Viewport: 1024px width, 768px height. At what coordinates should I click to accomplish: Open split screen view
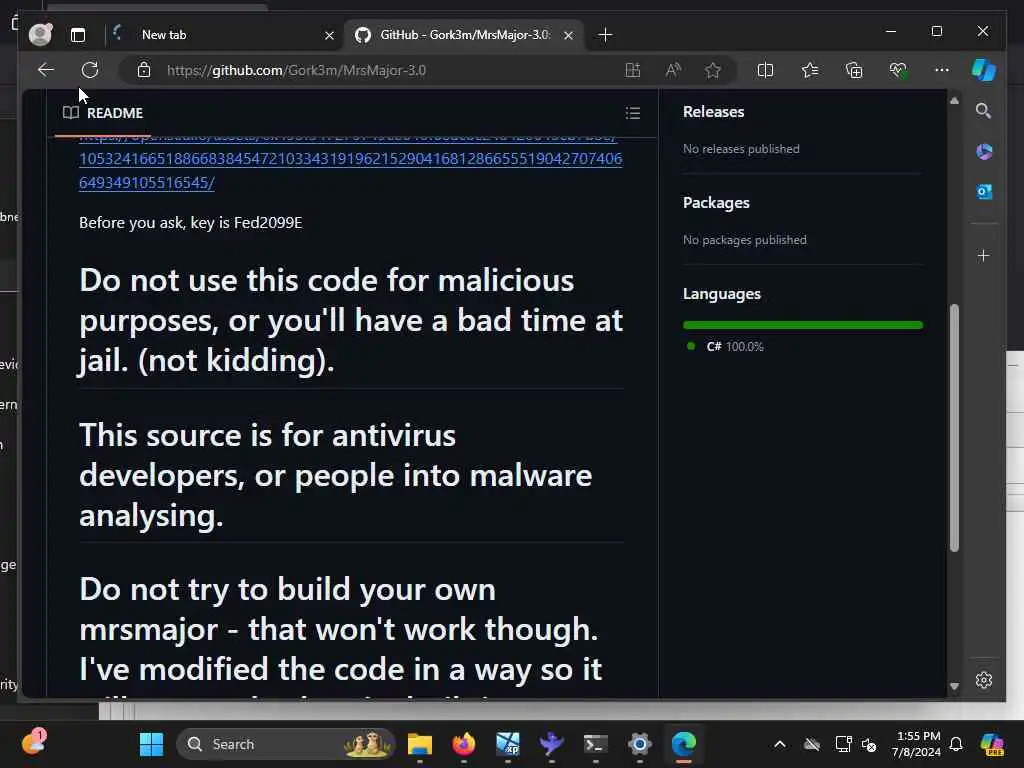coord(765,70)
